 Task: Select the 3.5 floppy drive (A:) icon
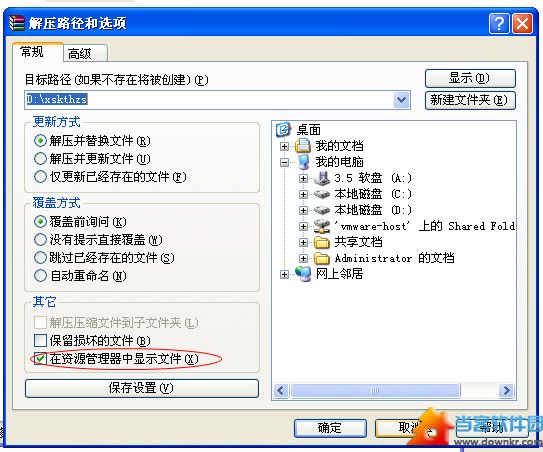[322, 178]
